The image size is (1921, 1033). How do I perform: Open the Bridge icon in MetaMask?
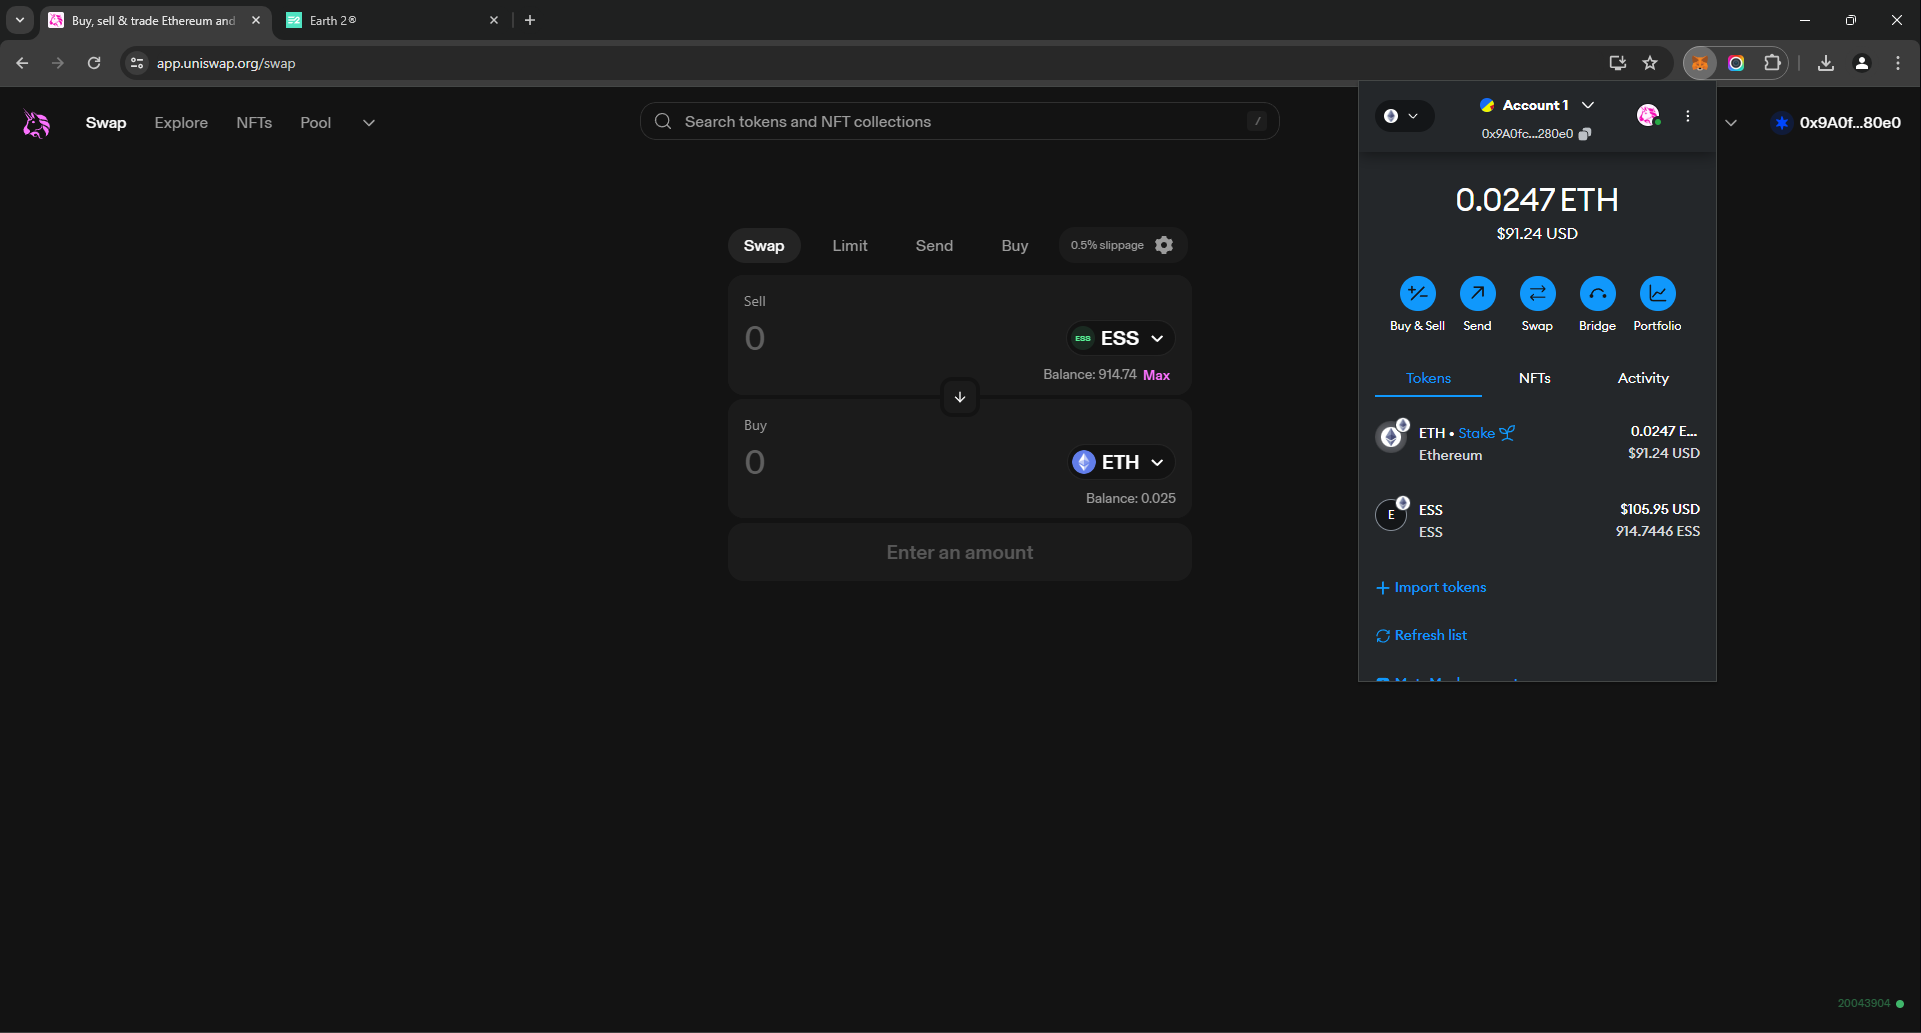click(x=1597, y=294)
